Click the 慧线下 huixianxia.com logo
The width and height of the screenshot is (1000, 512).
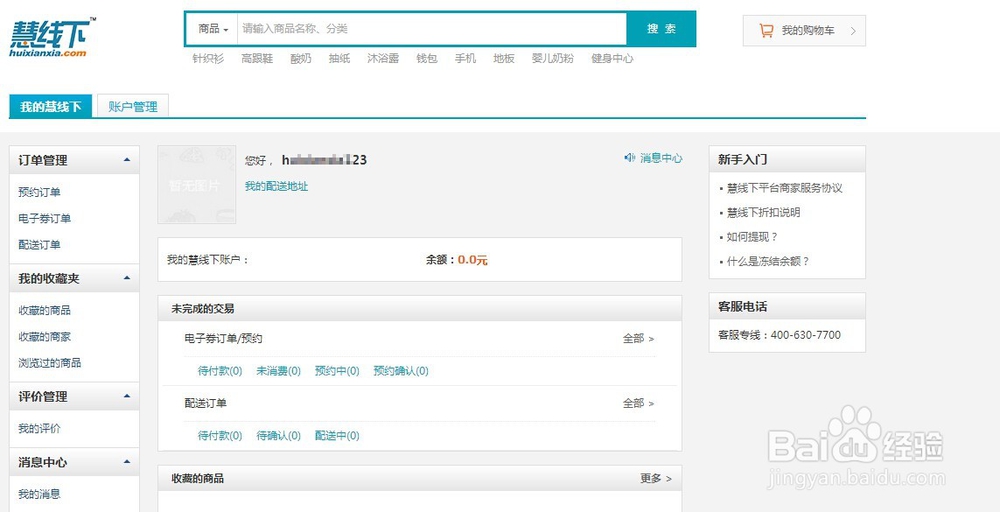coord(52,37)
